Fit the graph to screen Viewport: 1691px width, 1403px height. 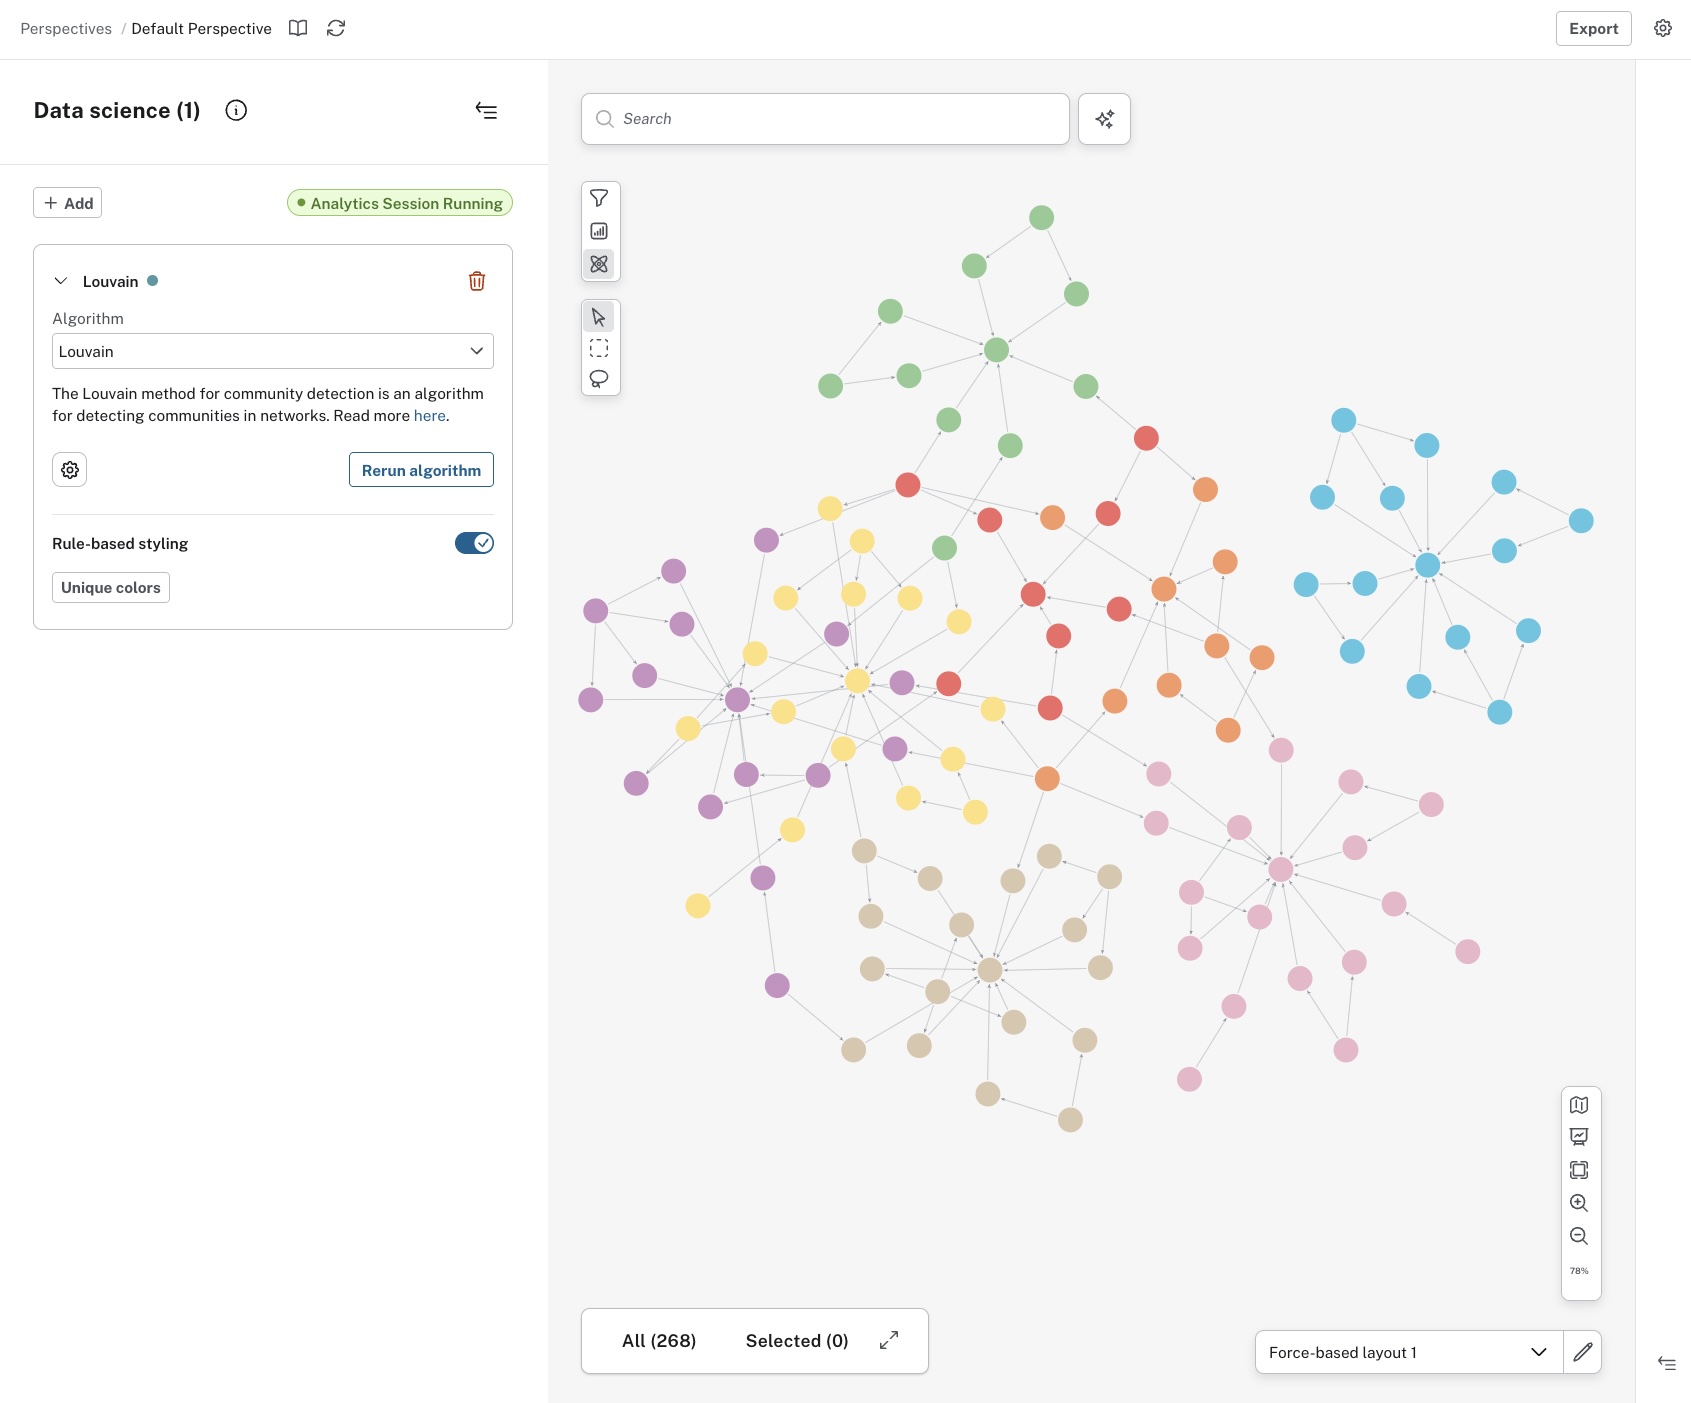click(1579, 1170)
